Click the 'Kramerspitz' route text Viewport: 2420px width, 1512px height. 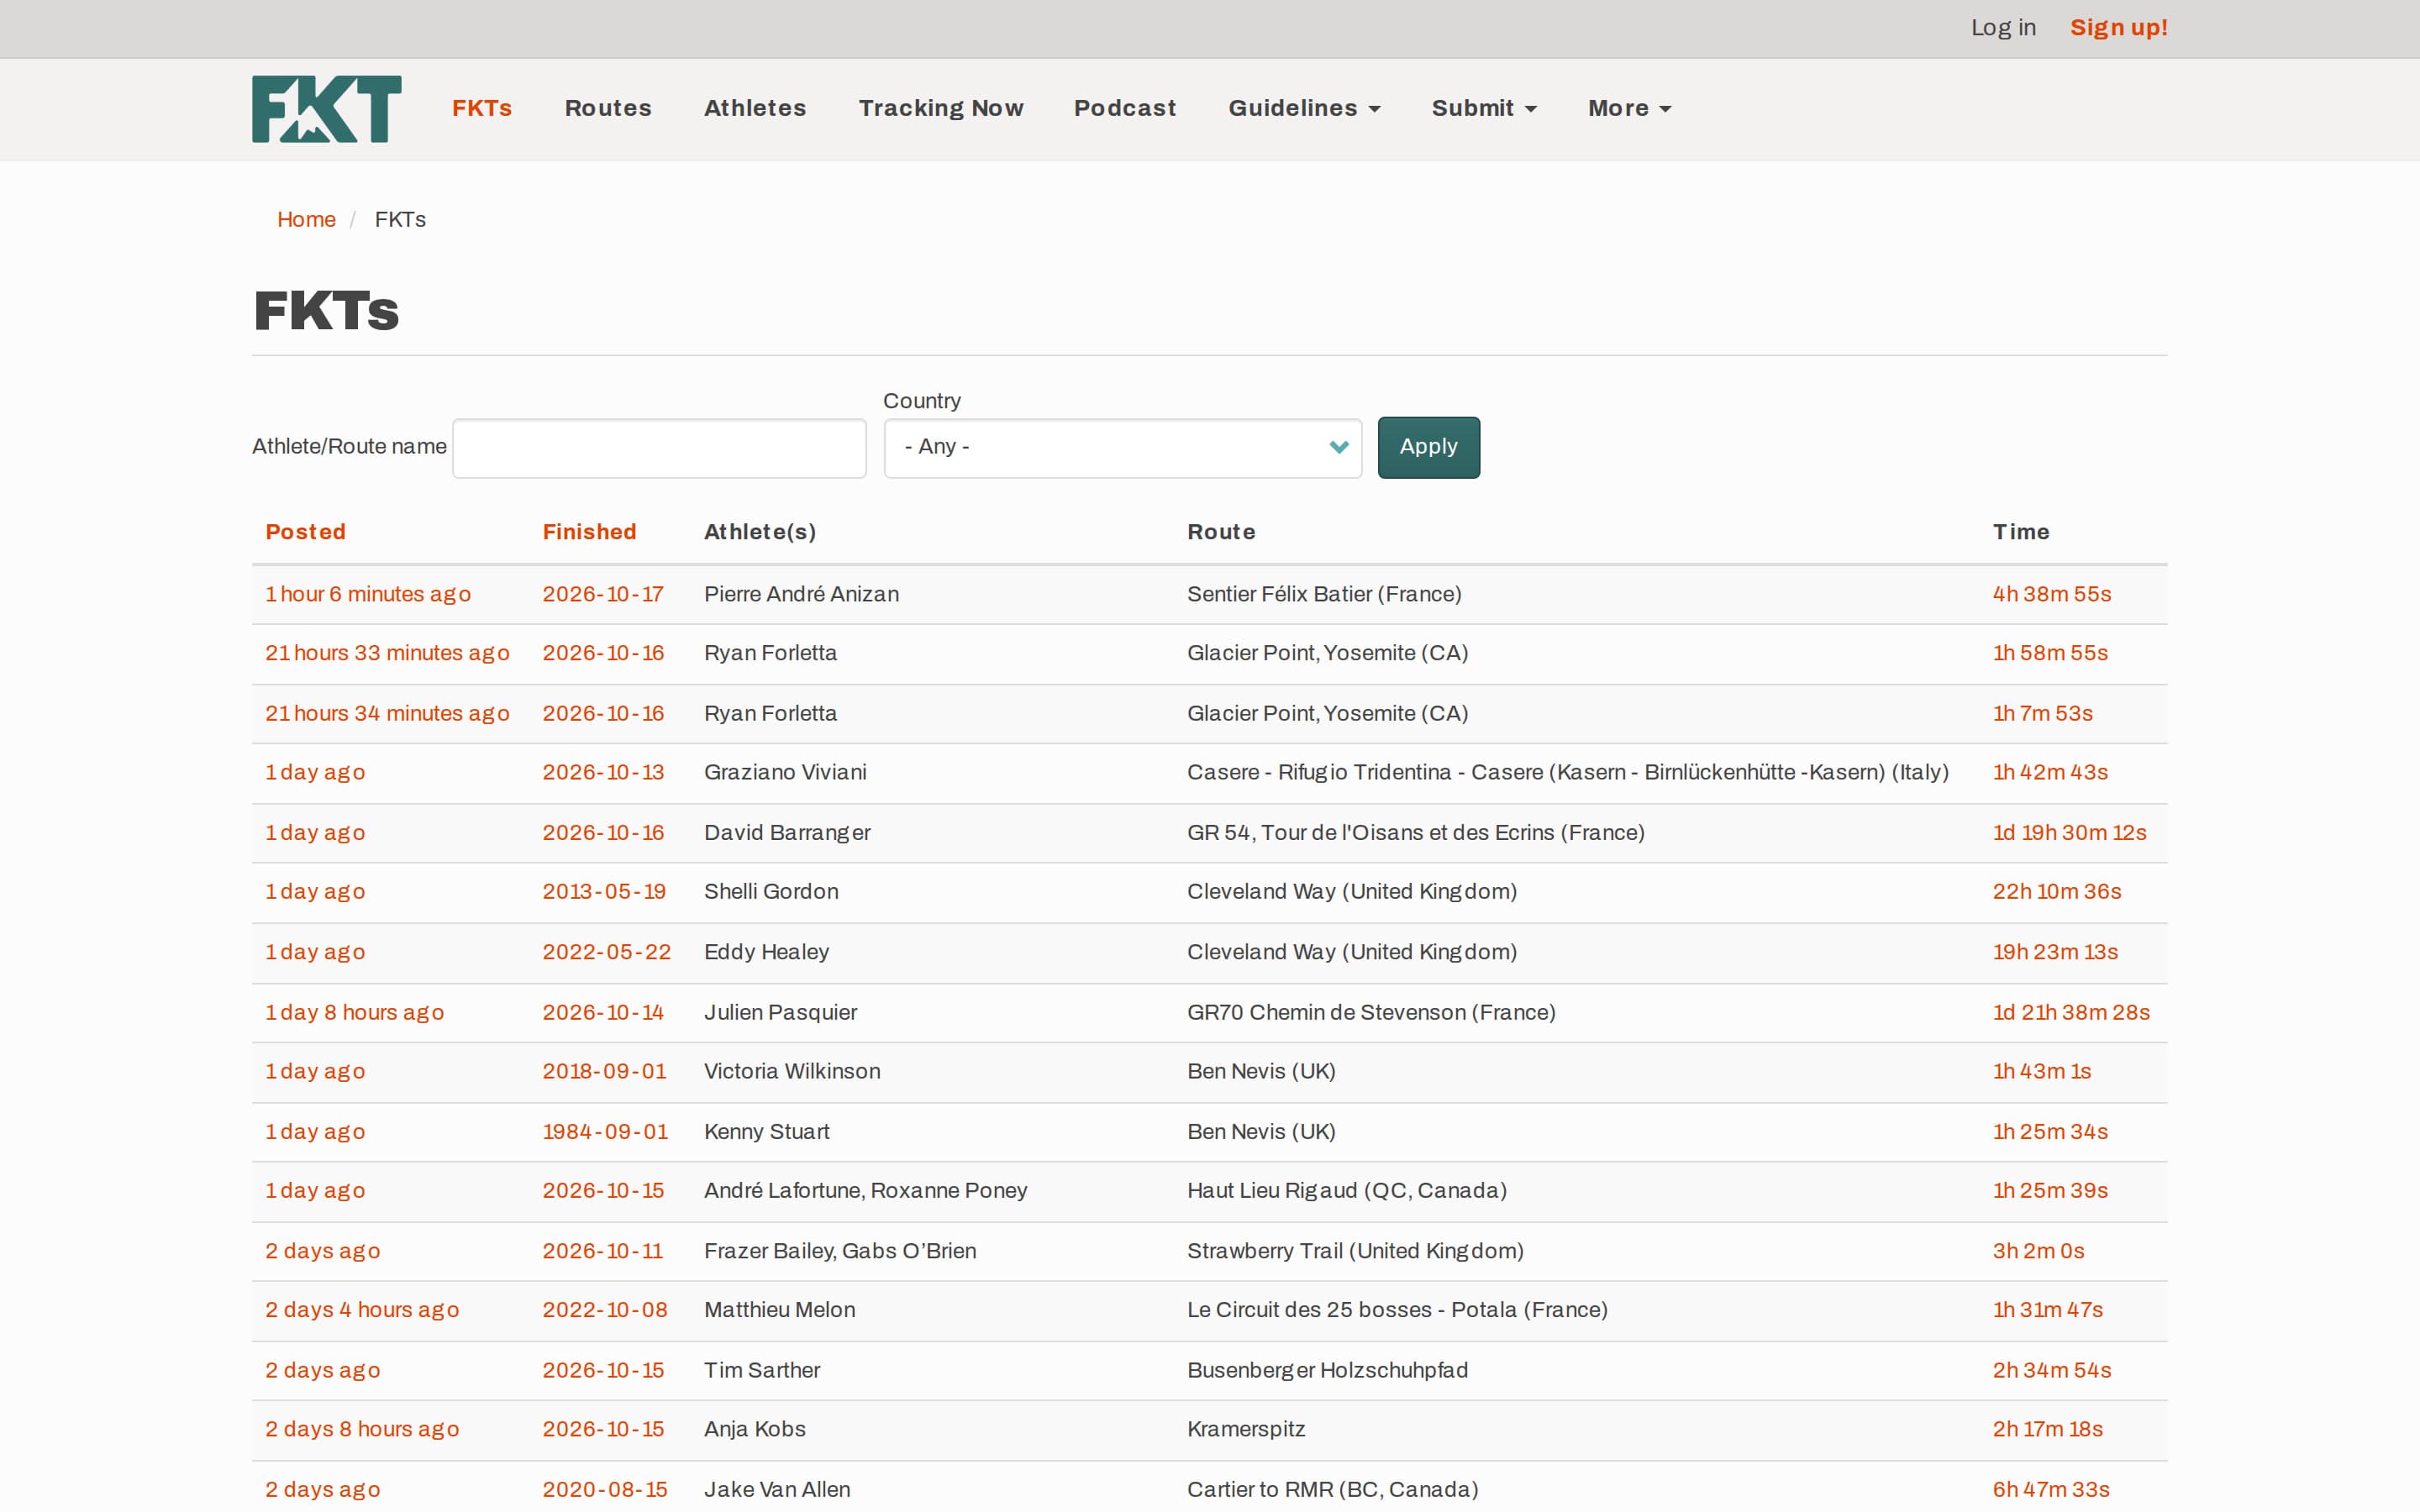point(1246,1430)
